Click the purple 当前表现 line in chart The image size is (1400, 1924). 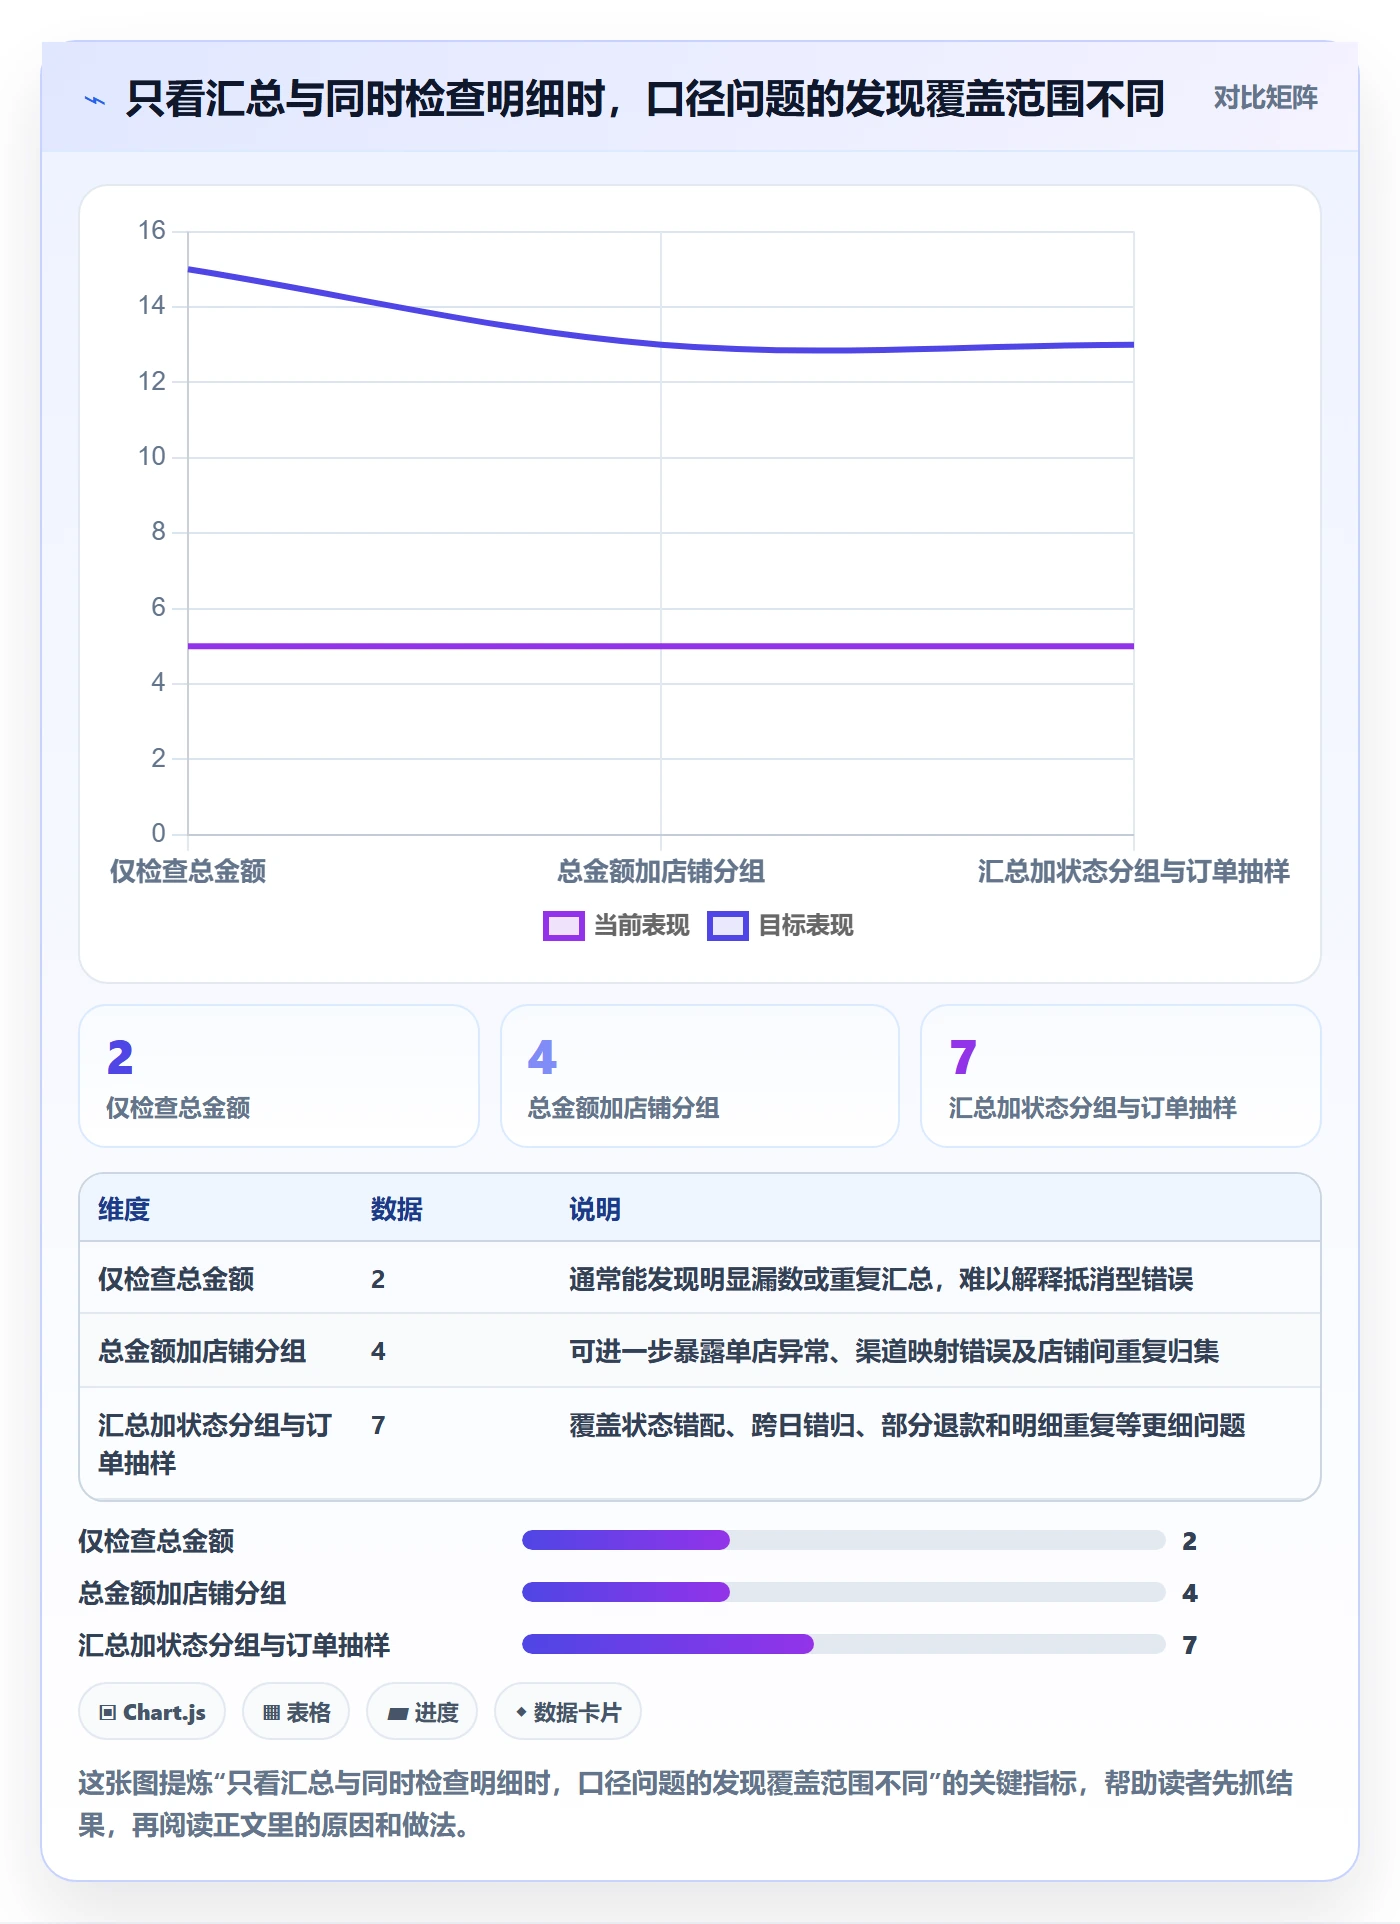point(661,646)
